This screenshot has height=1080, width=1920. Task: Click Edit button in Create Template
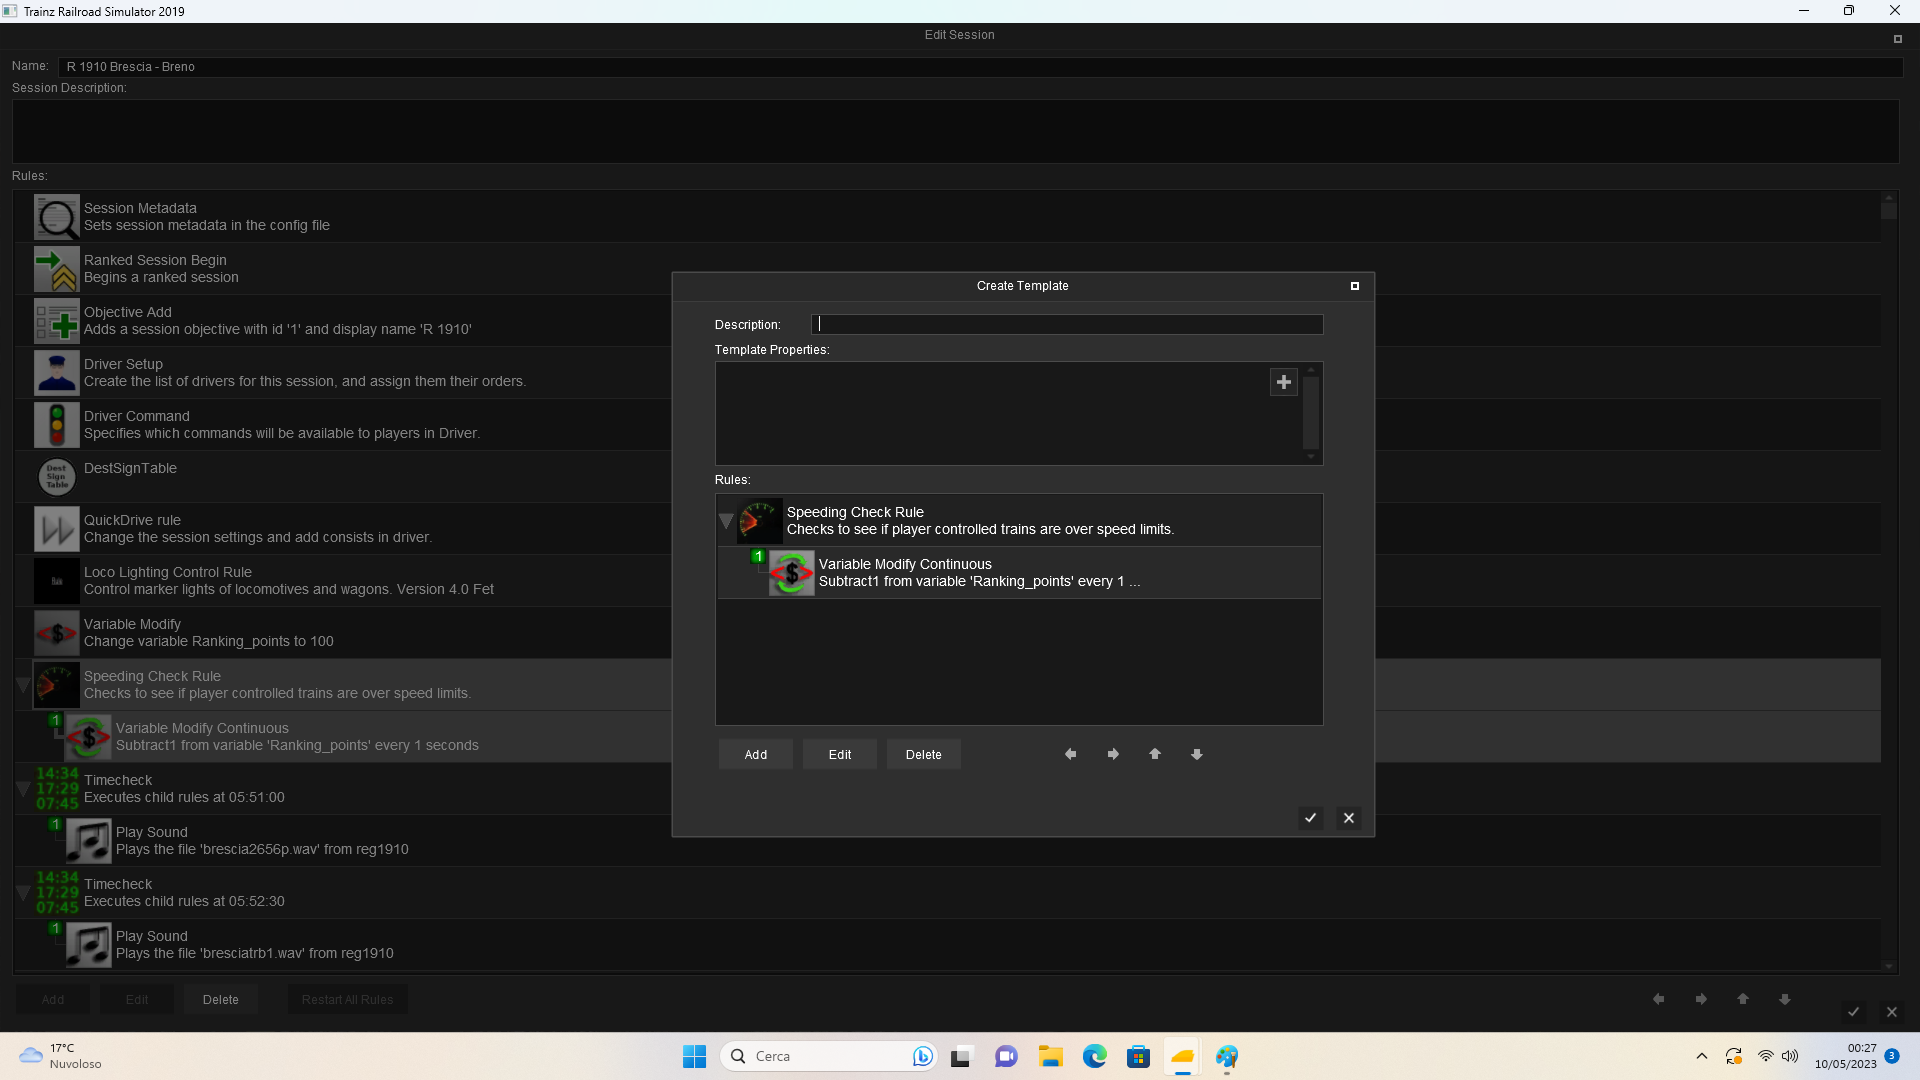tap(840, 754)
